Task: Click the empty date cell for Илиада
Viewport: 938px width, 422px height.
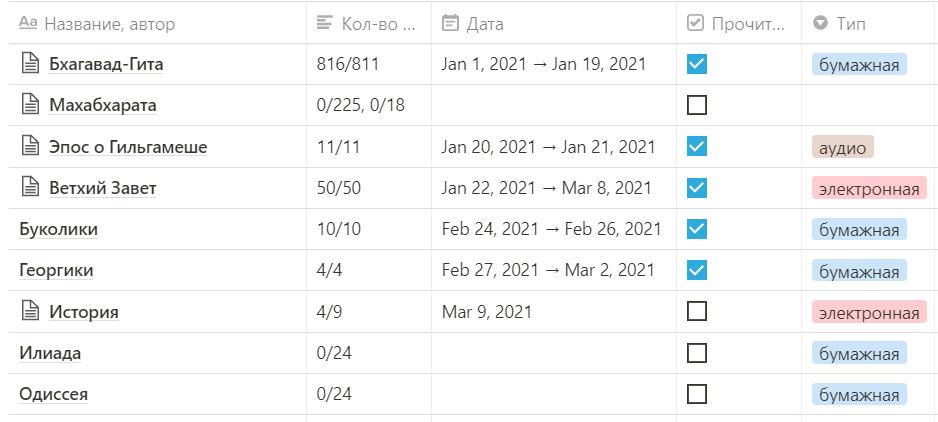Action: (x=554, y=353)
